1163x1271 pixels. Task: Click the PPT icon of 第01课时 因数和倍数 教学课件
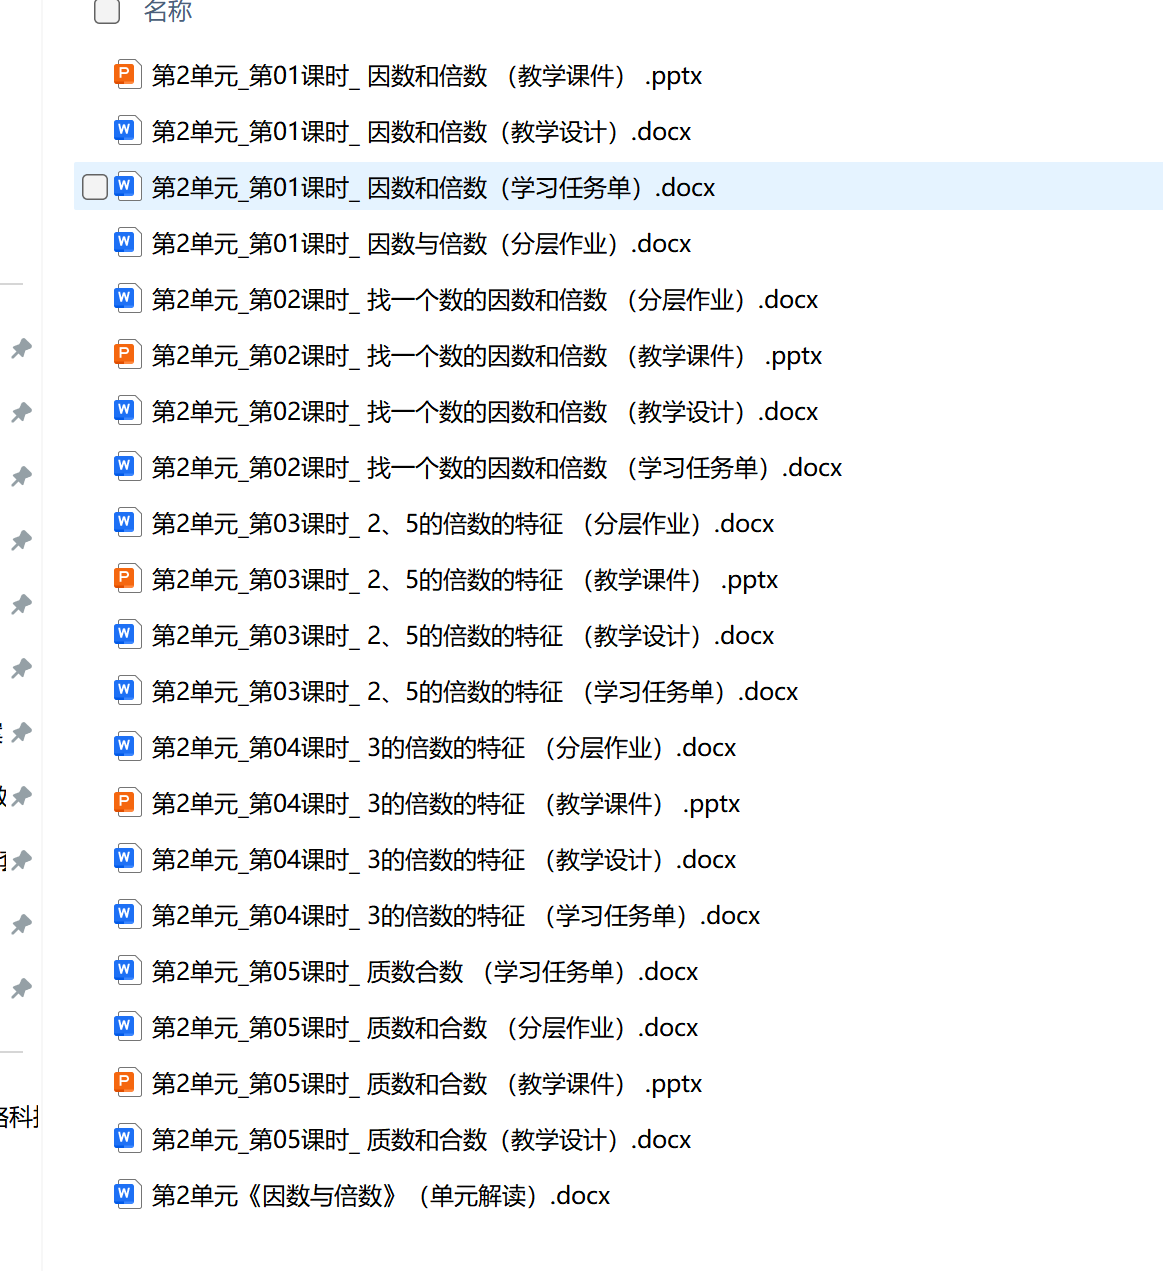(x=125, y=74)
